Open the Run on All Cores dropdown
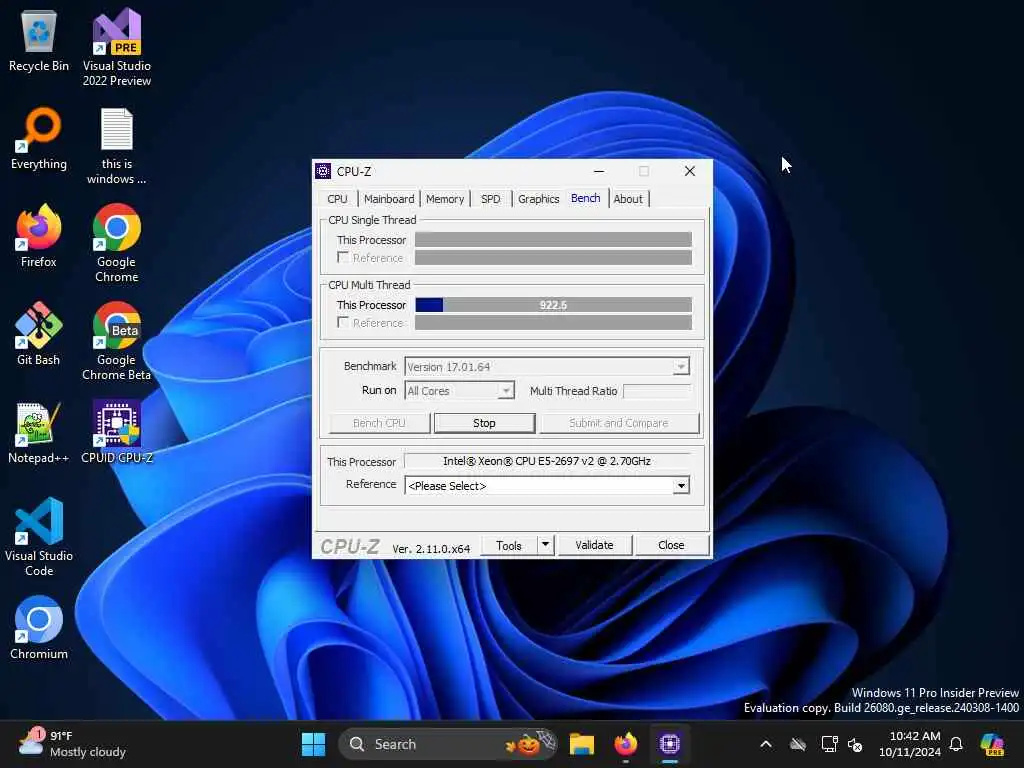 coord(505,391)
